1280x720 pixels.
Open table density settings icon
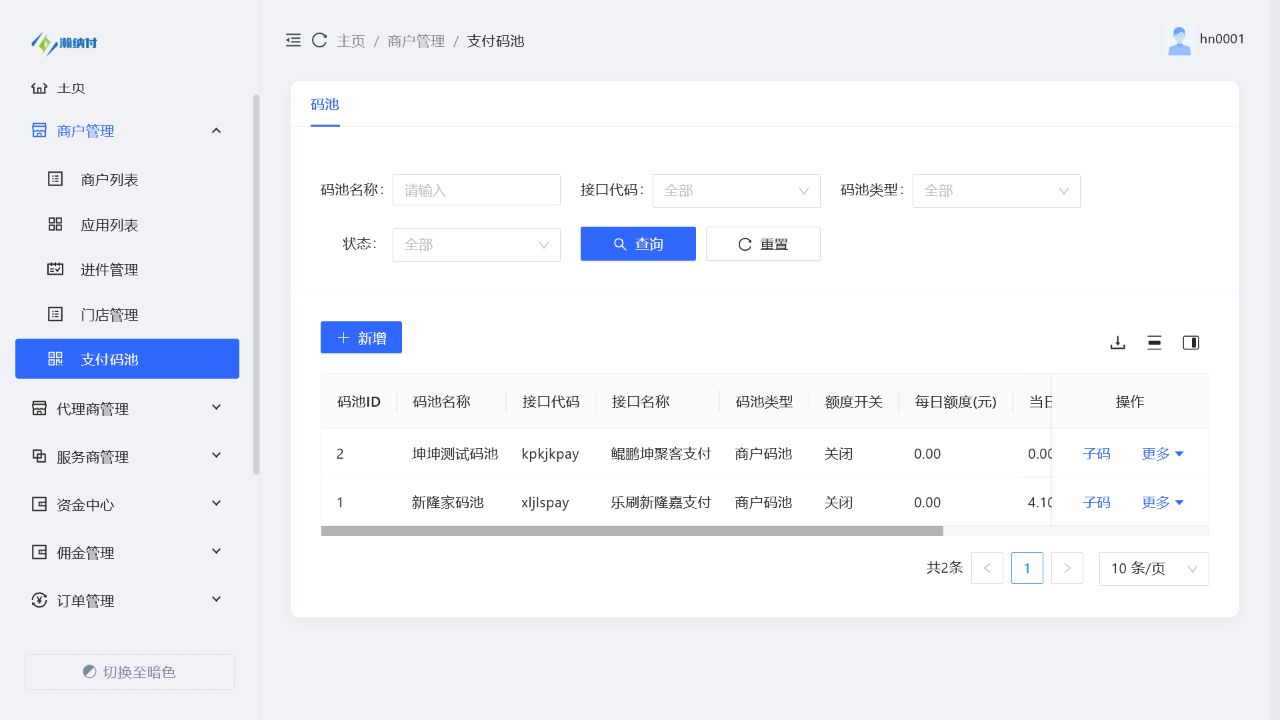click(1154, 342)
